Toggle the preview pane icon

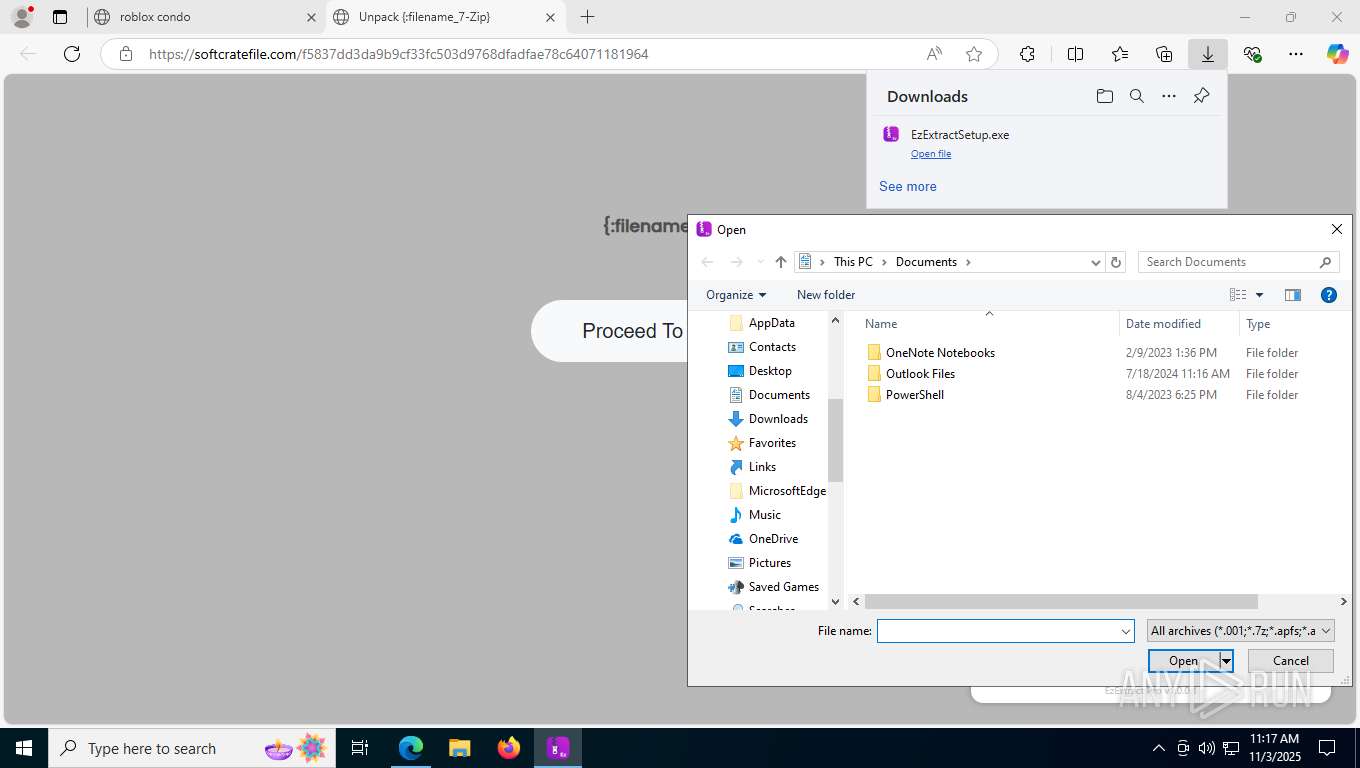[x=1292, y=295]
